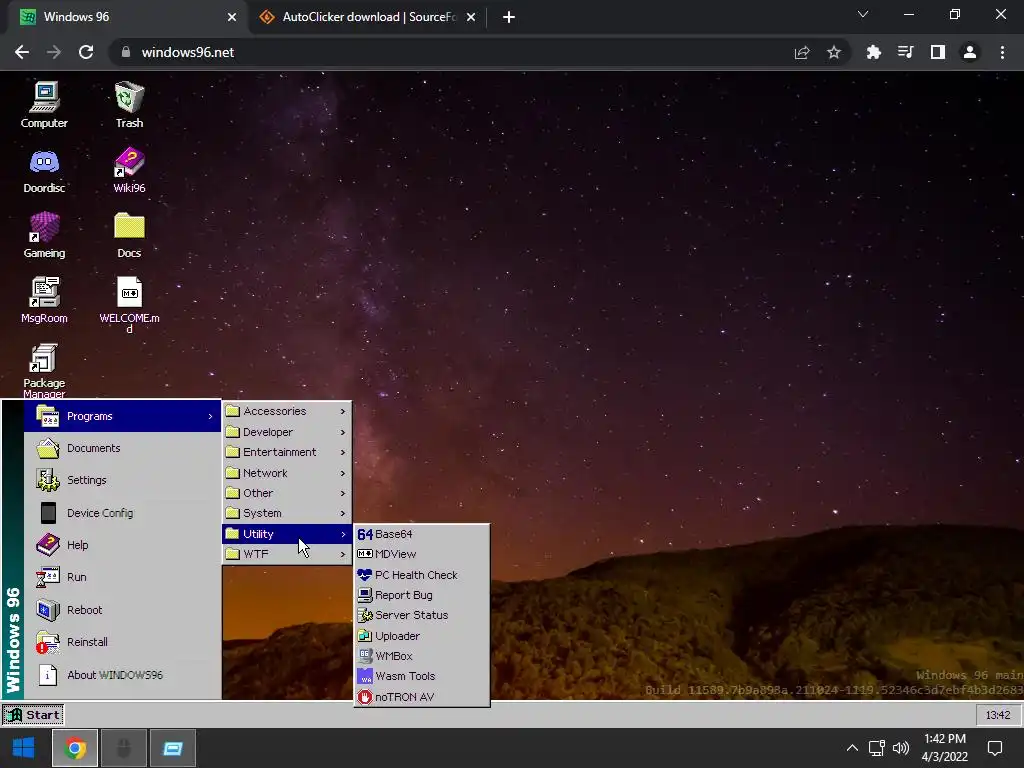Open PC Health Check utility
1024x768 pixels.
421,575
